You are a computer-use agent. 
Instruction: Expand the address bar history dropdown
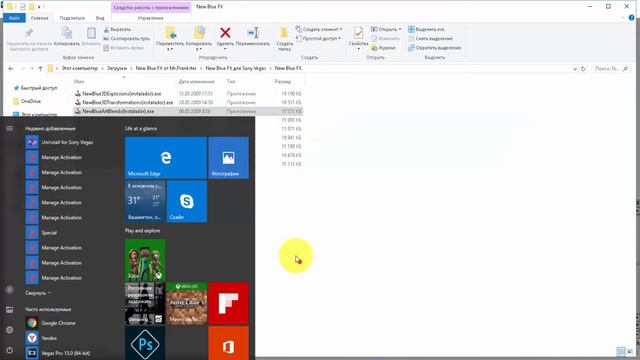point(575,69)
